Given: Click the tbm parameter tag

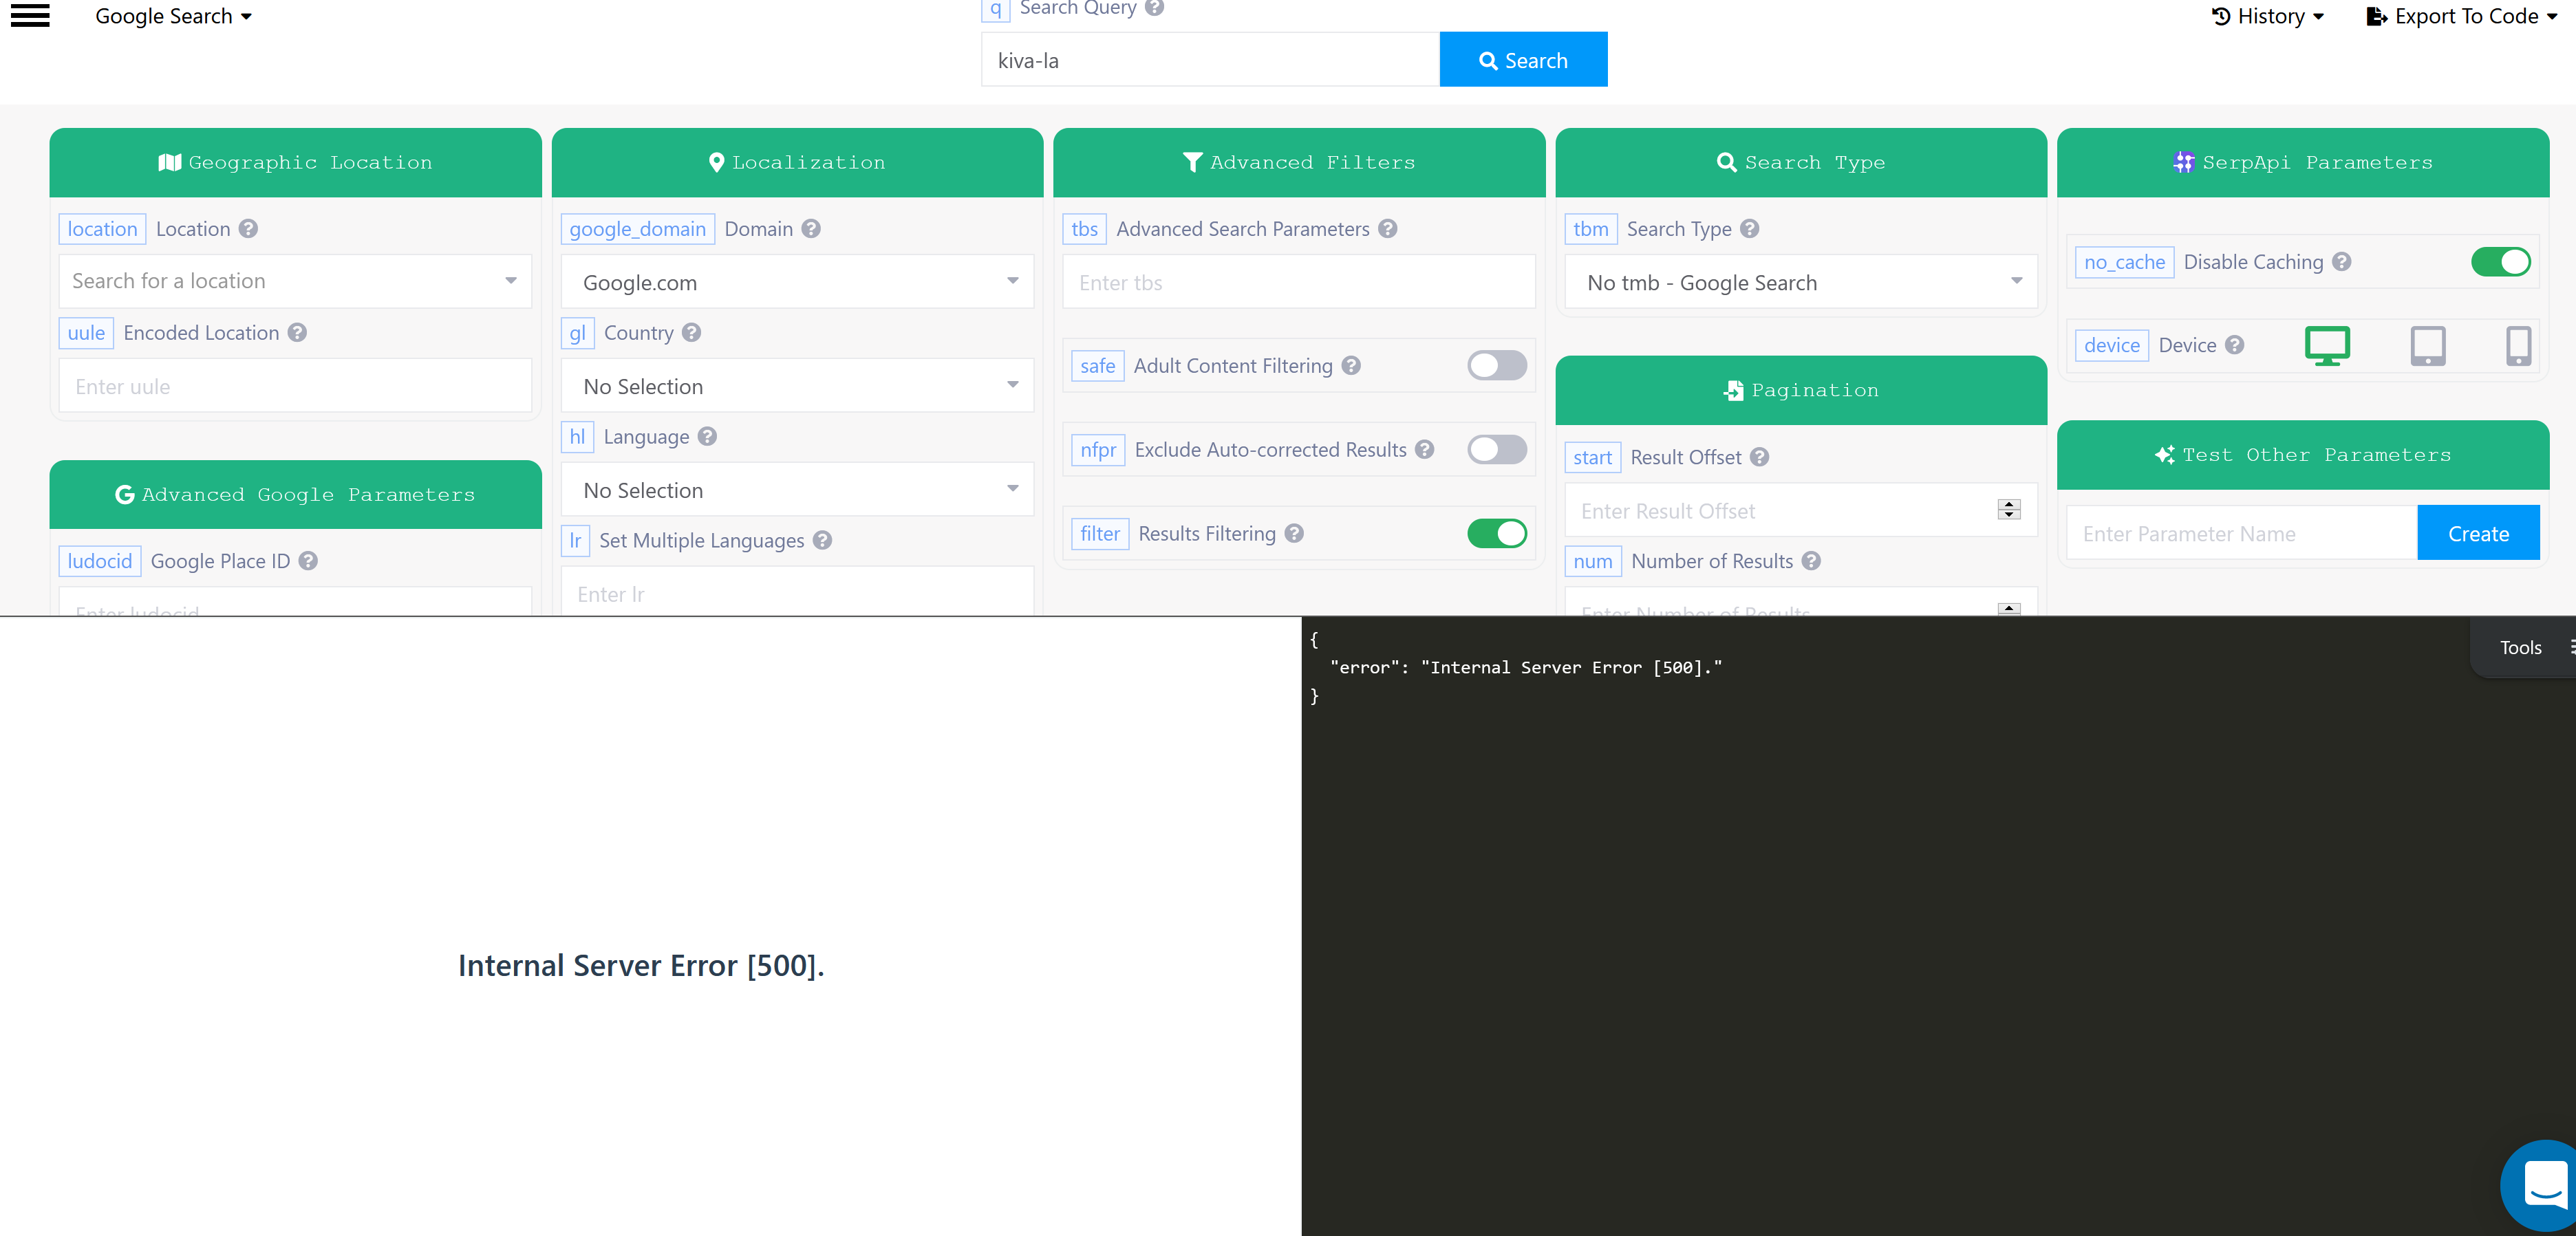Looking at the screenshot, I should click(1590, 229).
